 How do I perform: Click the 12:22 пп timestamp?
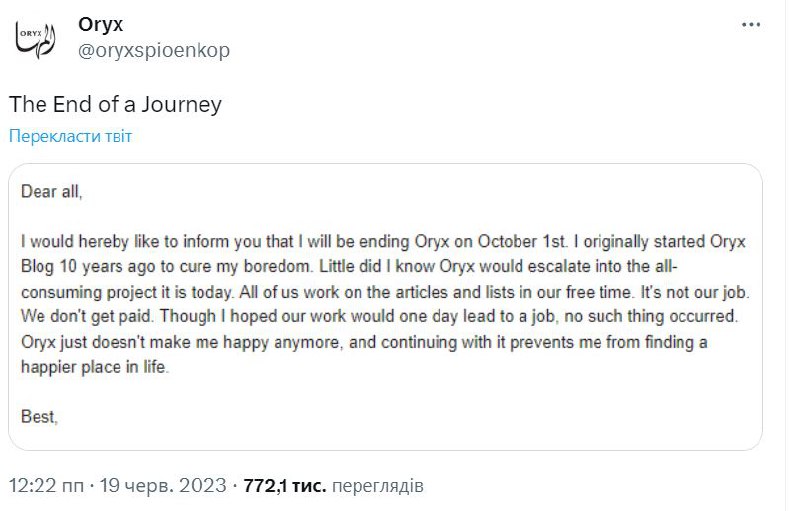tap(46, 487)
